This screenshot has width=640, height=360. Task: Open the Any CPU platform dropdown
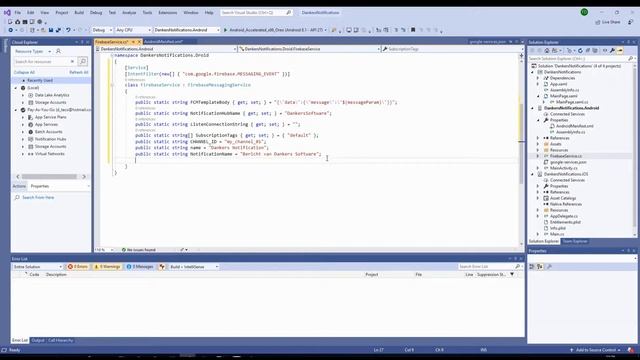[133, 30]
